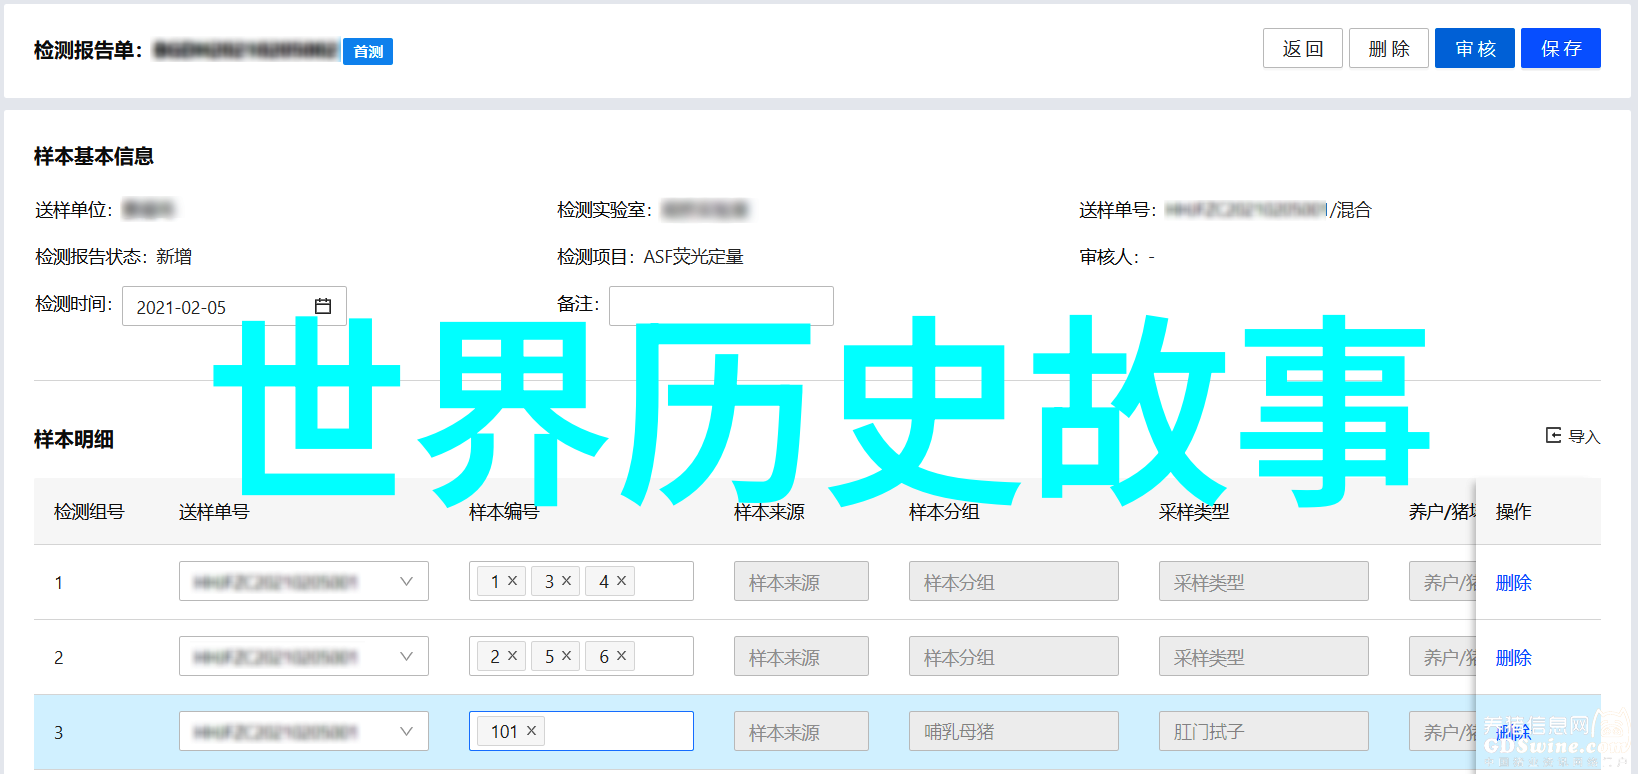
Task: Remove sample tag 2 in row 2
Action: tap(512, 655)
